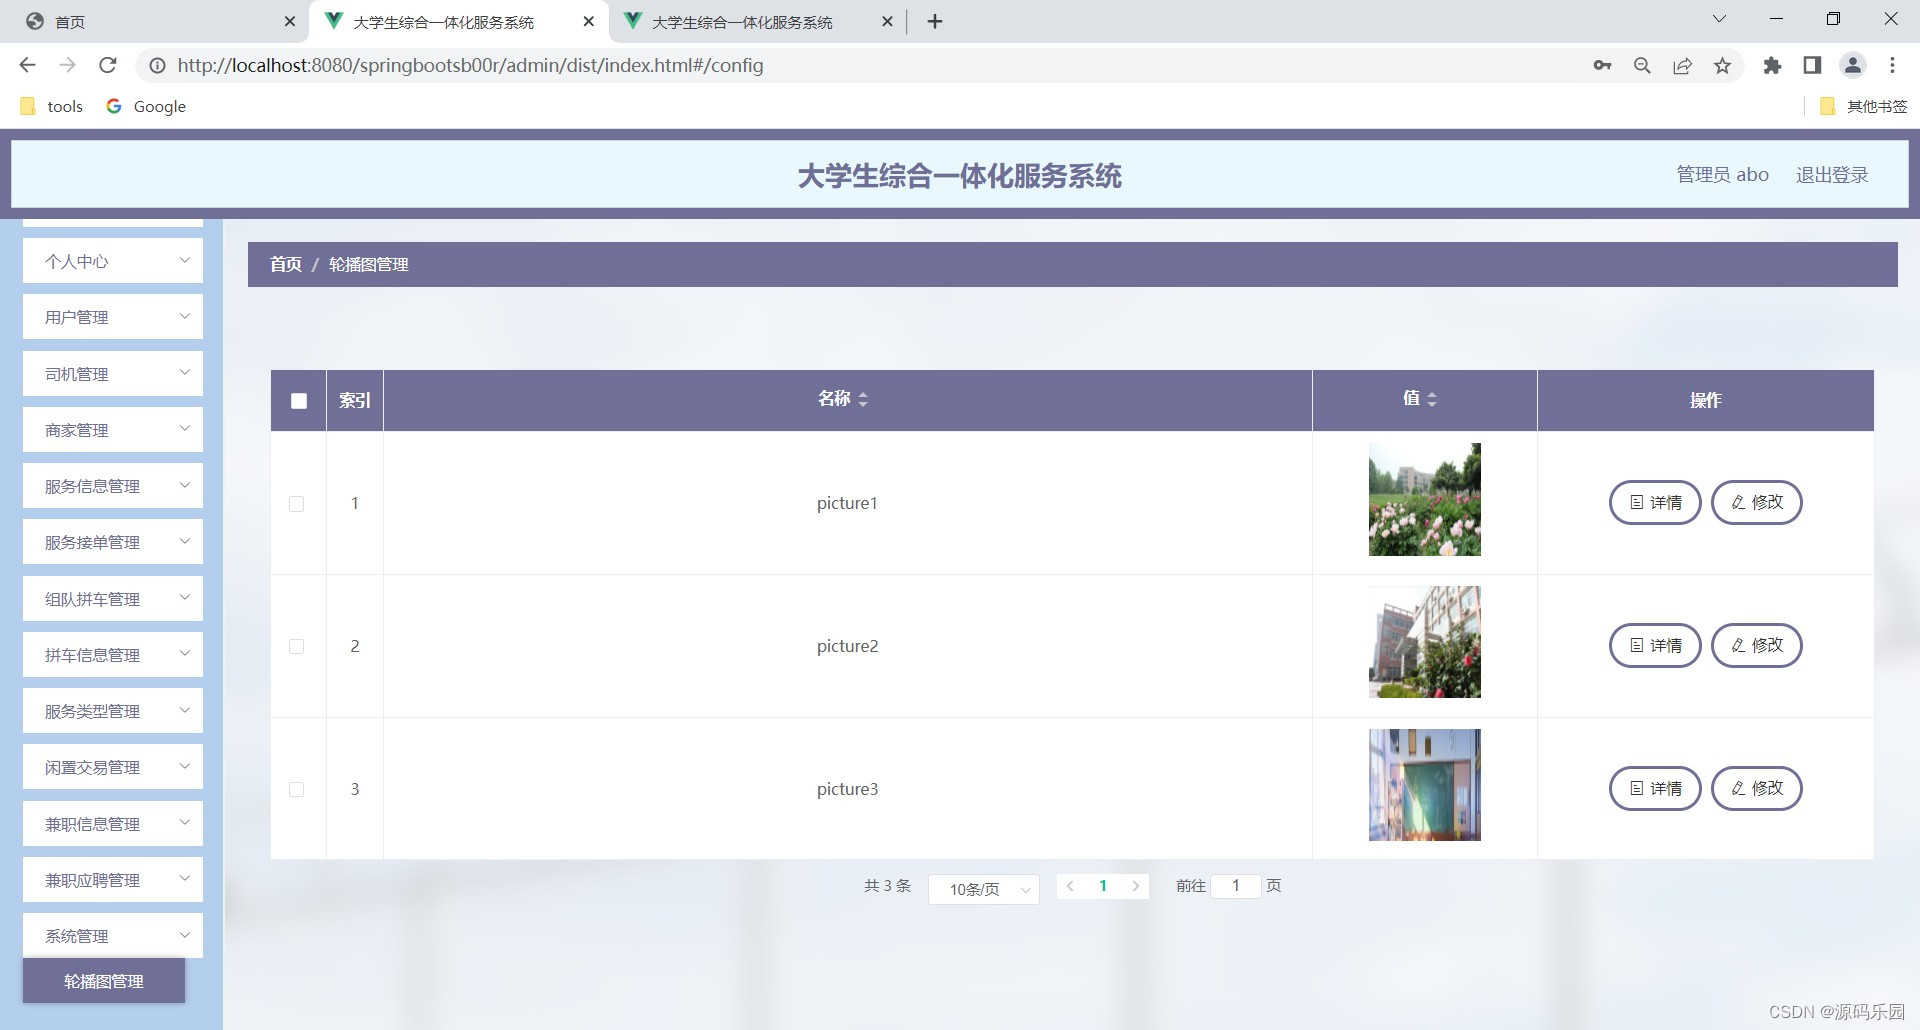Check the checkbox for the picture1 row
The image size is (1920, 1030).
(x=296, y=504)
